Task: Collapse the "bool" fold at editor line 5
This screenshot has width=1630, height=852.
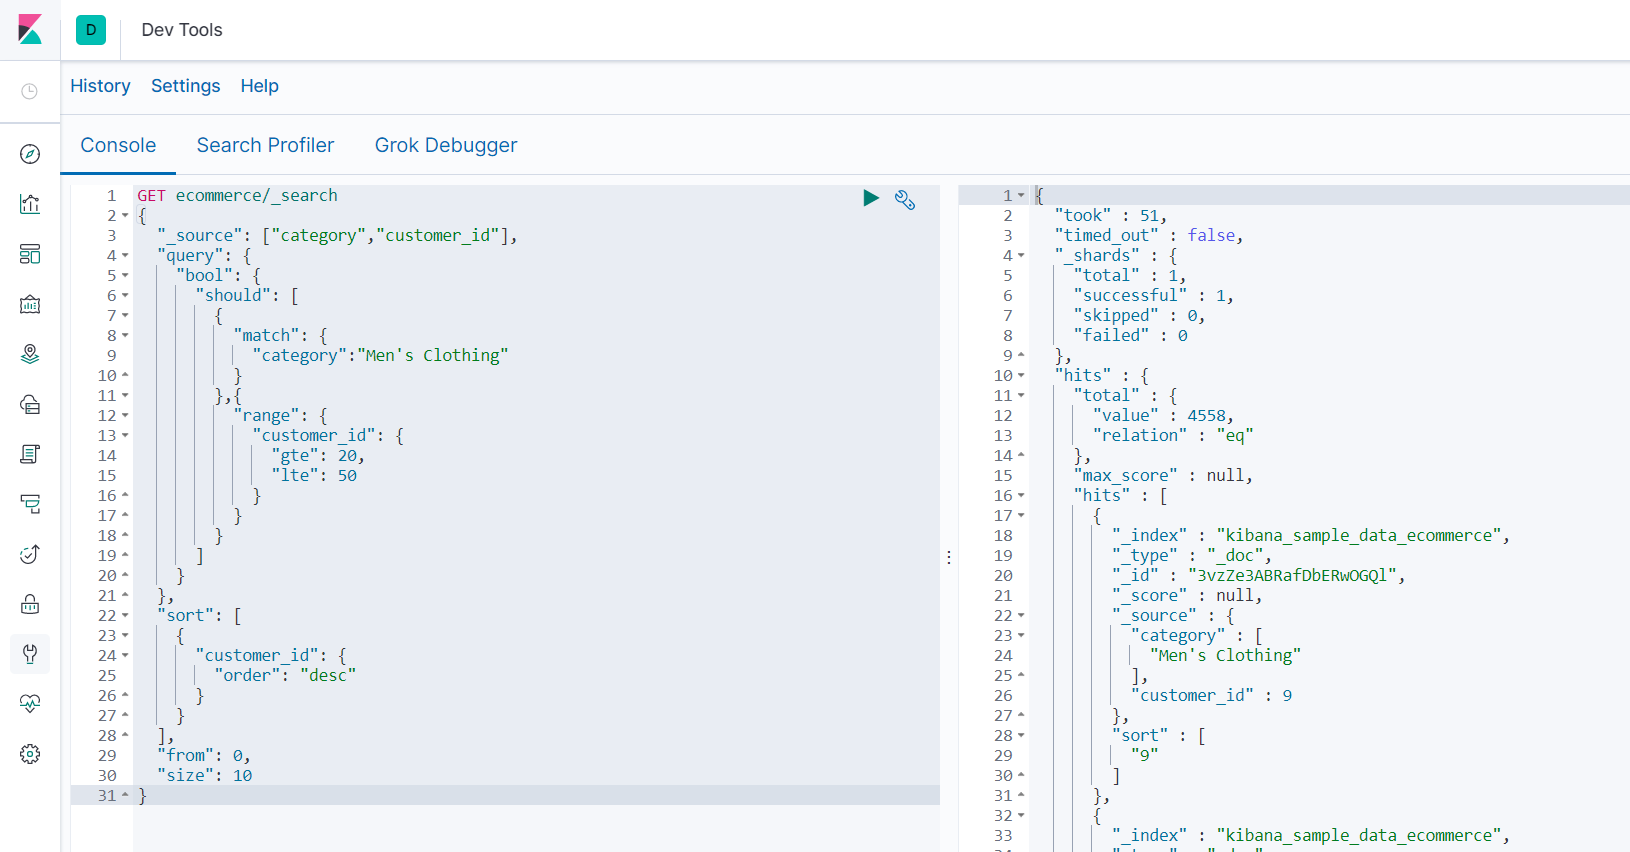Action: [125, 276]
